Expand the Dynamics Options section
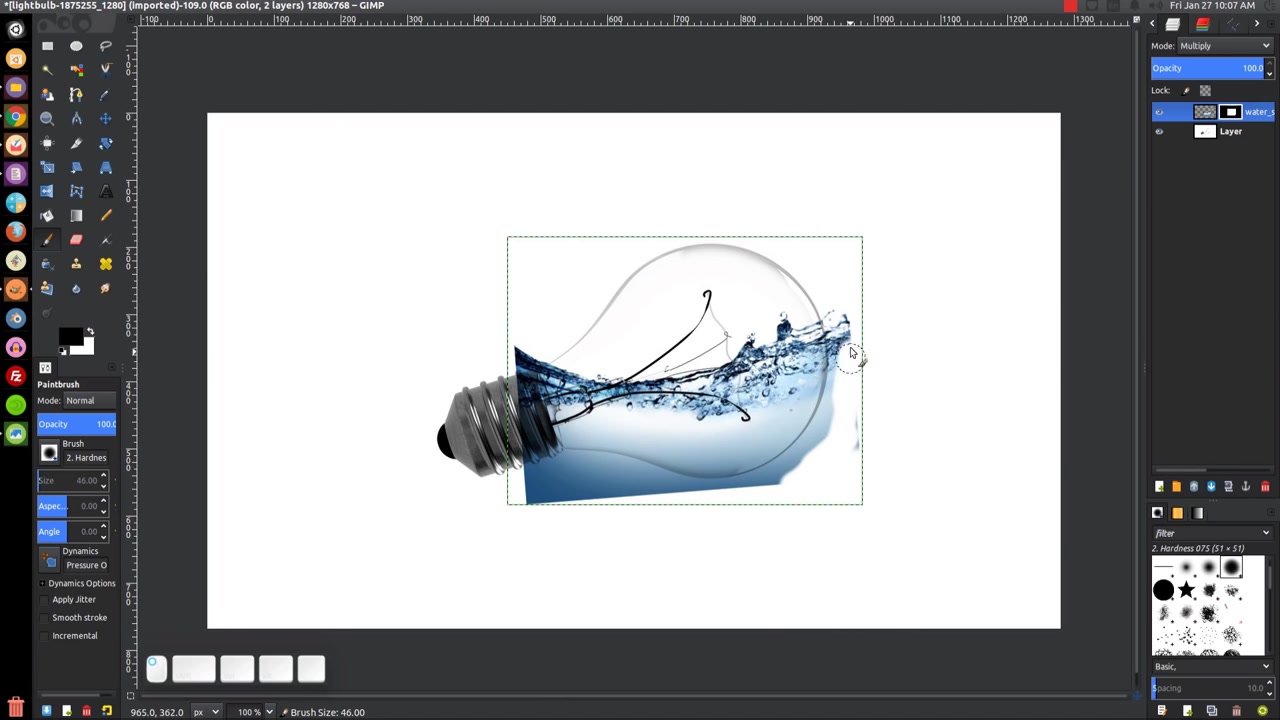The width and height of the screenshot is (1280, 720). (x=42, y=583)
